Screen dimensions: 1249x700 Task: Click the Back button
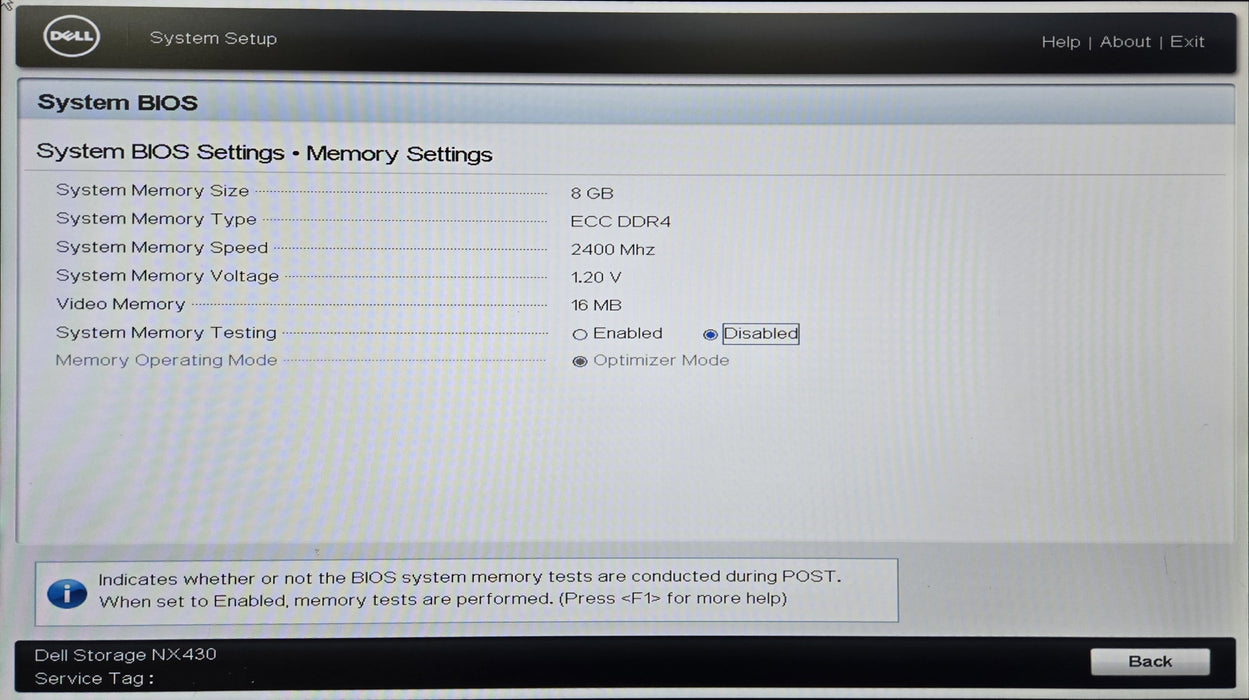coord(1150,661)
